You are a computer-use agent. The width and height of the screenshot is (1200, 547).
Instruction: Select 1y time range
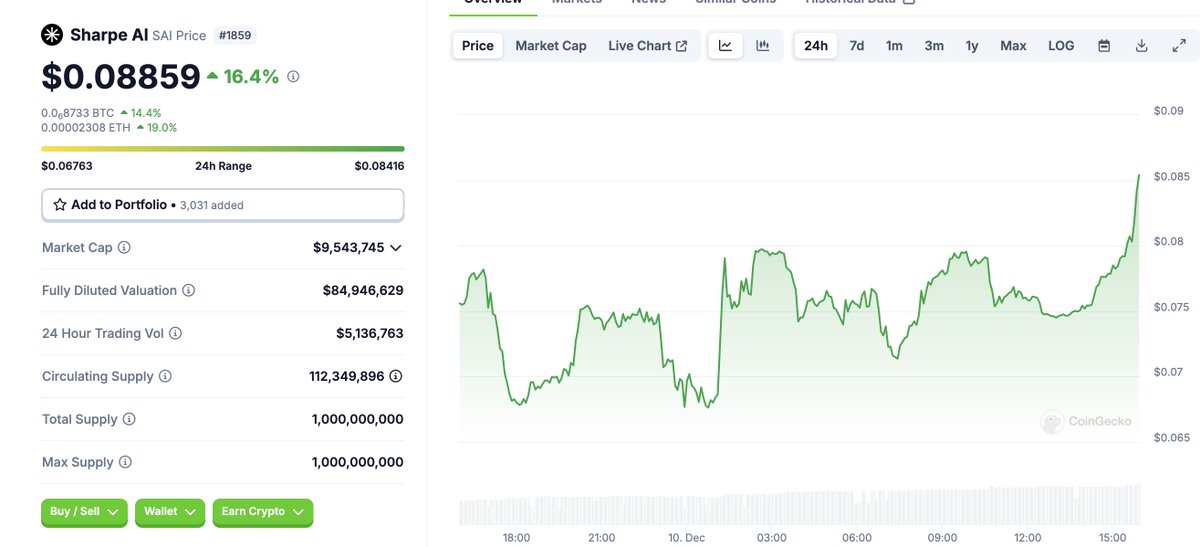(x=972, y=46)
